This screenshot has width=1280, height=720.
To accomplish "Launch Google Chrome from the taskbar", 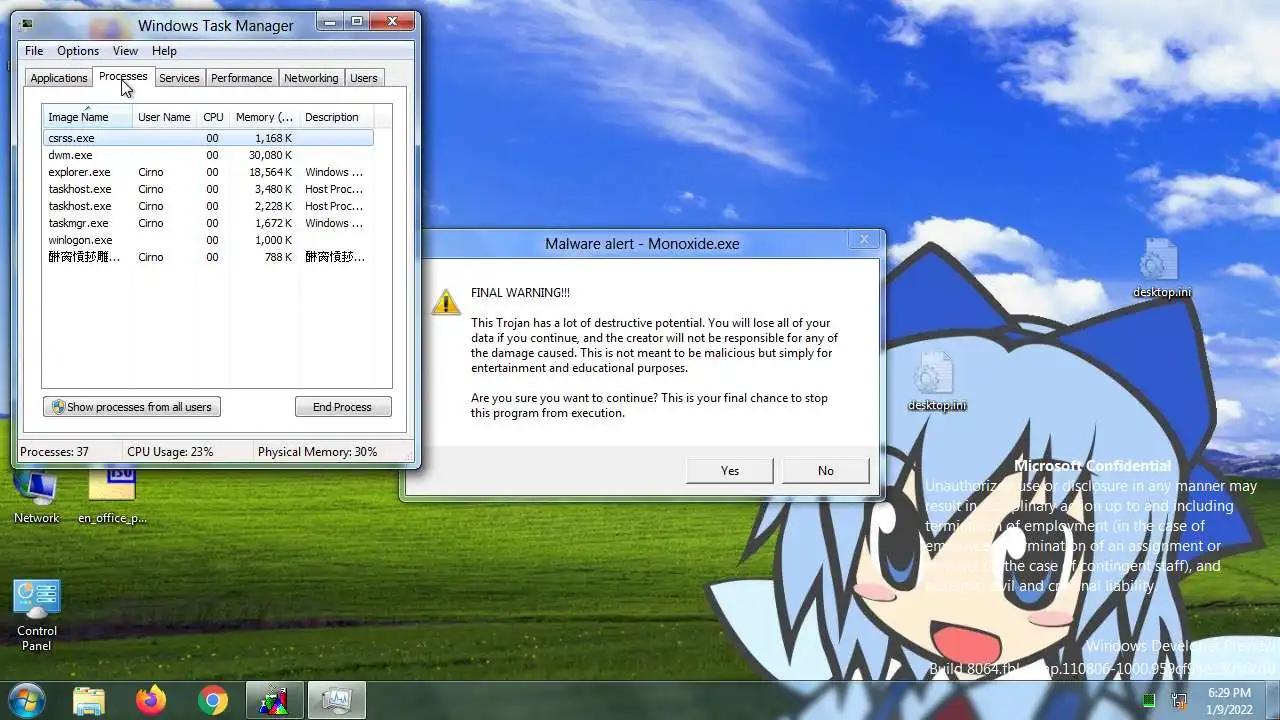I will click(x=212, y=701).
